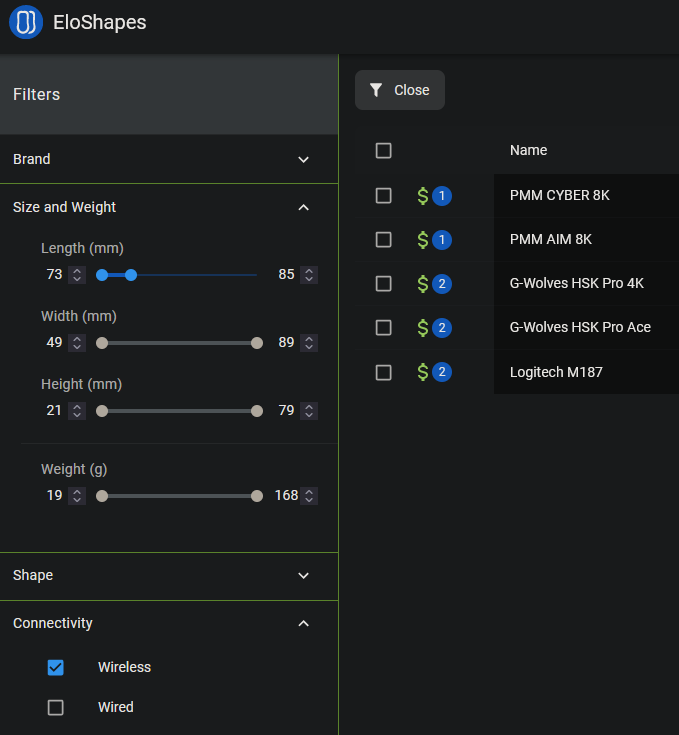Select the G-Wolves HSK Pro Ace row checkbox

(x=384, y=328)
